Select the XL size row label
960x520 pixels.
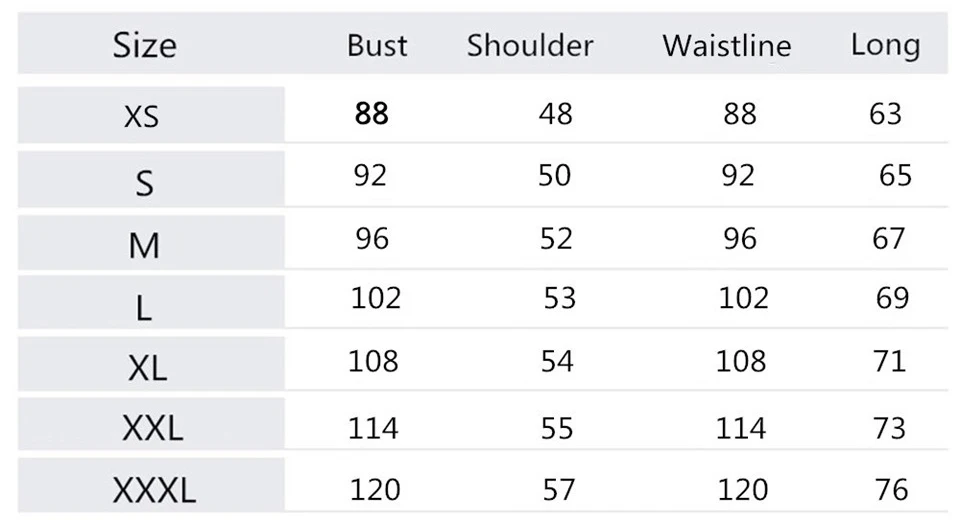[147, 369]
